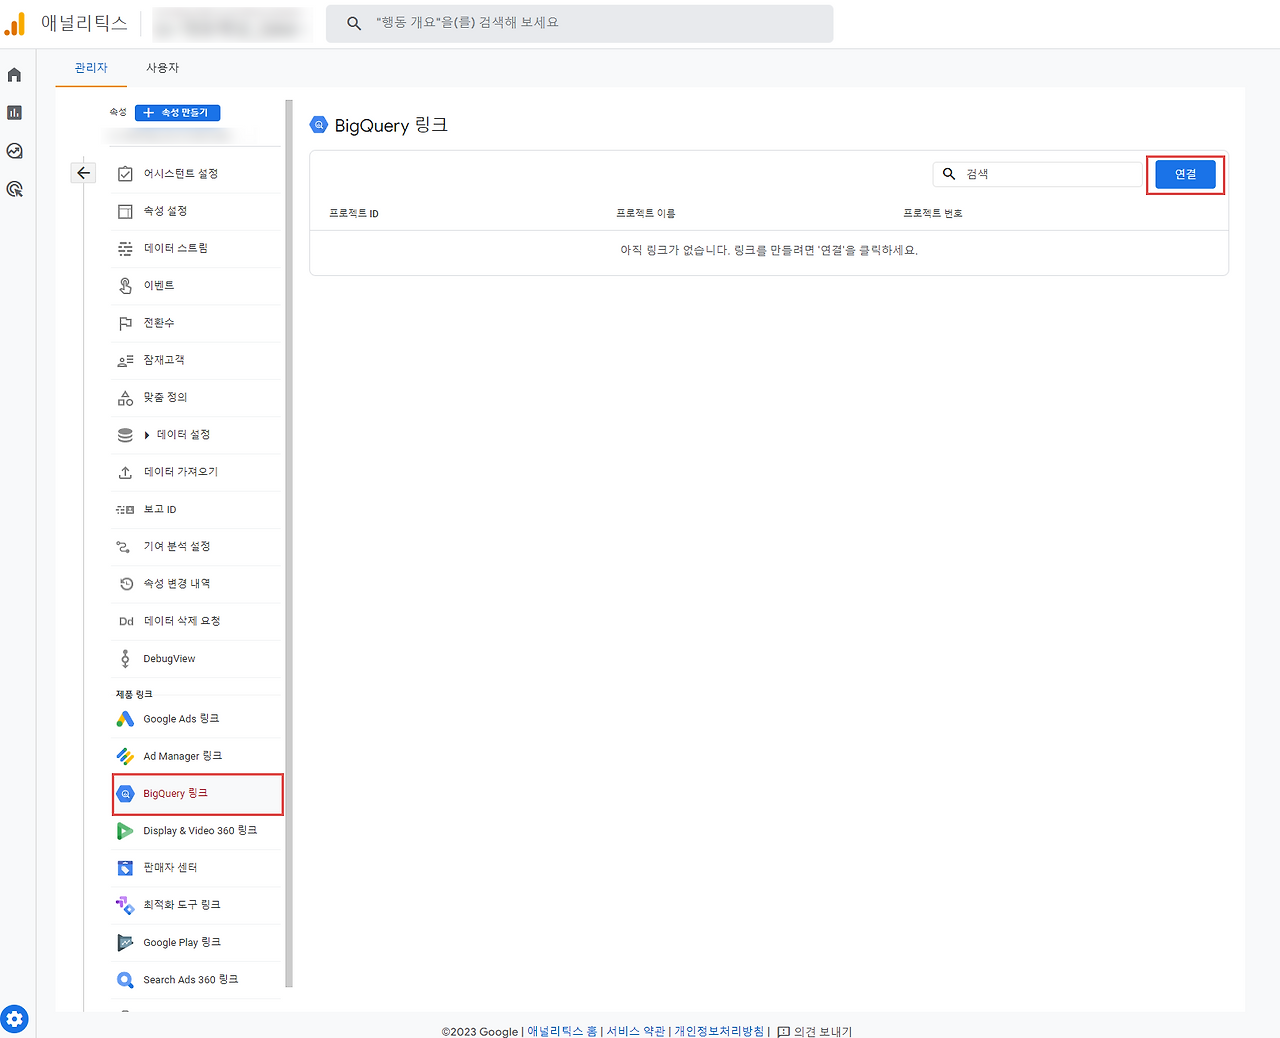The width and height of the screenshot is (1280, 1038).
Task: Open the 개인정보처리방침 footer link
Action: point(719,1031)
